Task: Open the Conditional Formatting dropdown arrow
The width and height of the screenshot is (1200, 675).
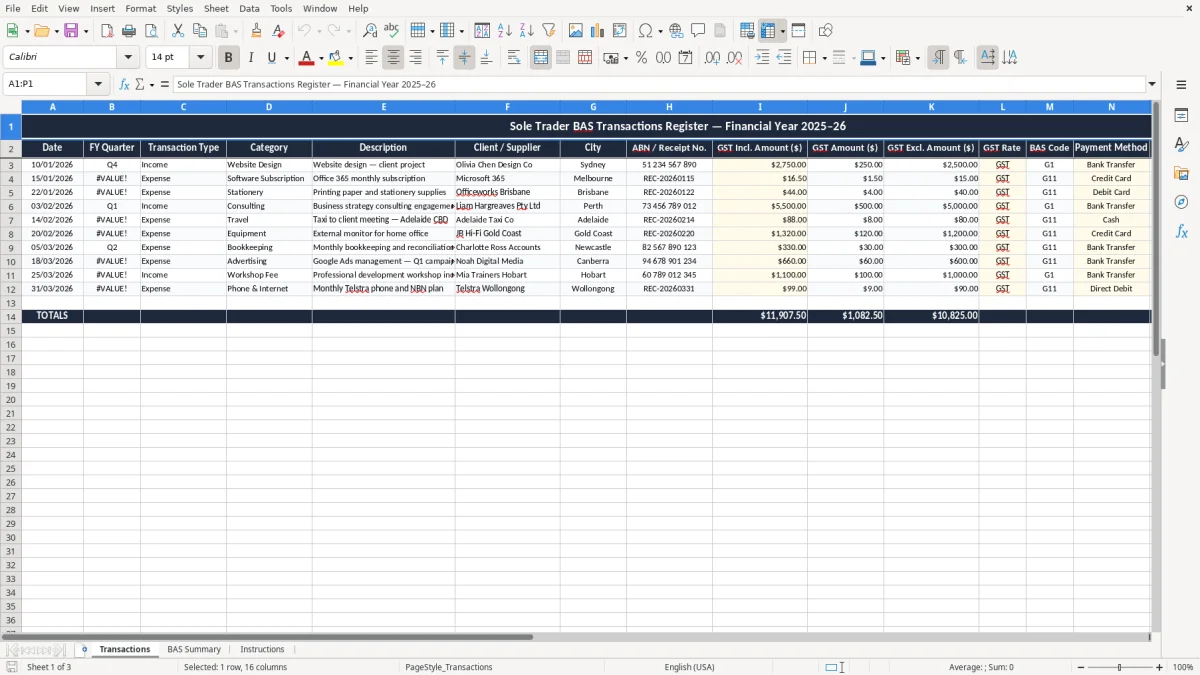Action: click(917, 58)
